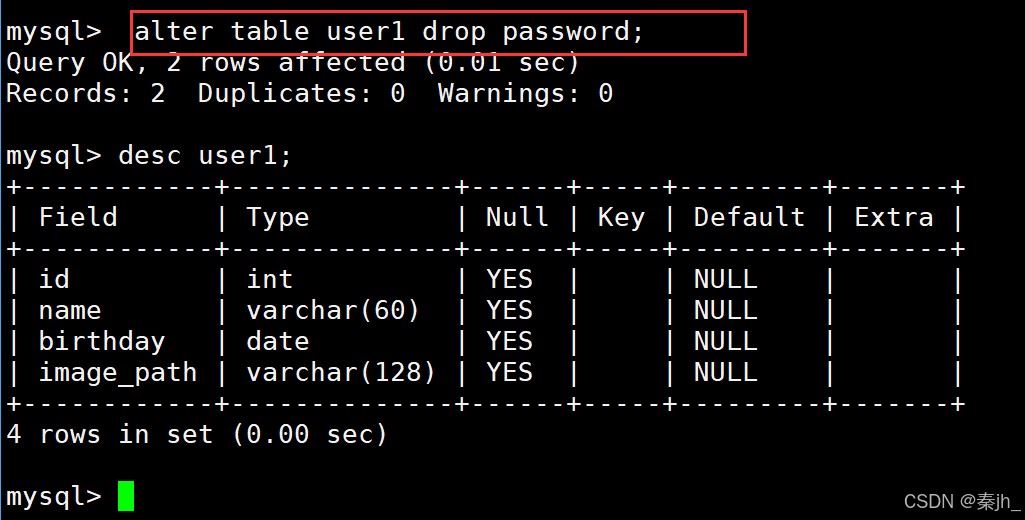Click the highlighted alter table command
The height and width of the screenshot is (520, 1025).
click(389, 31)
